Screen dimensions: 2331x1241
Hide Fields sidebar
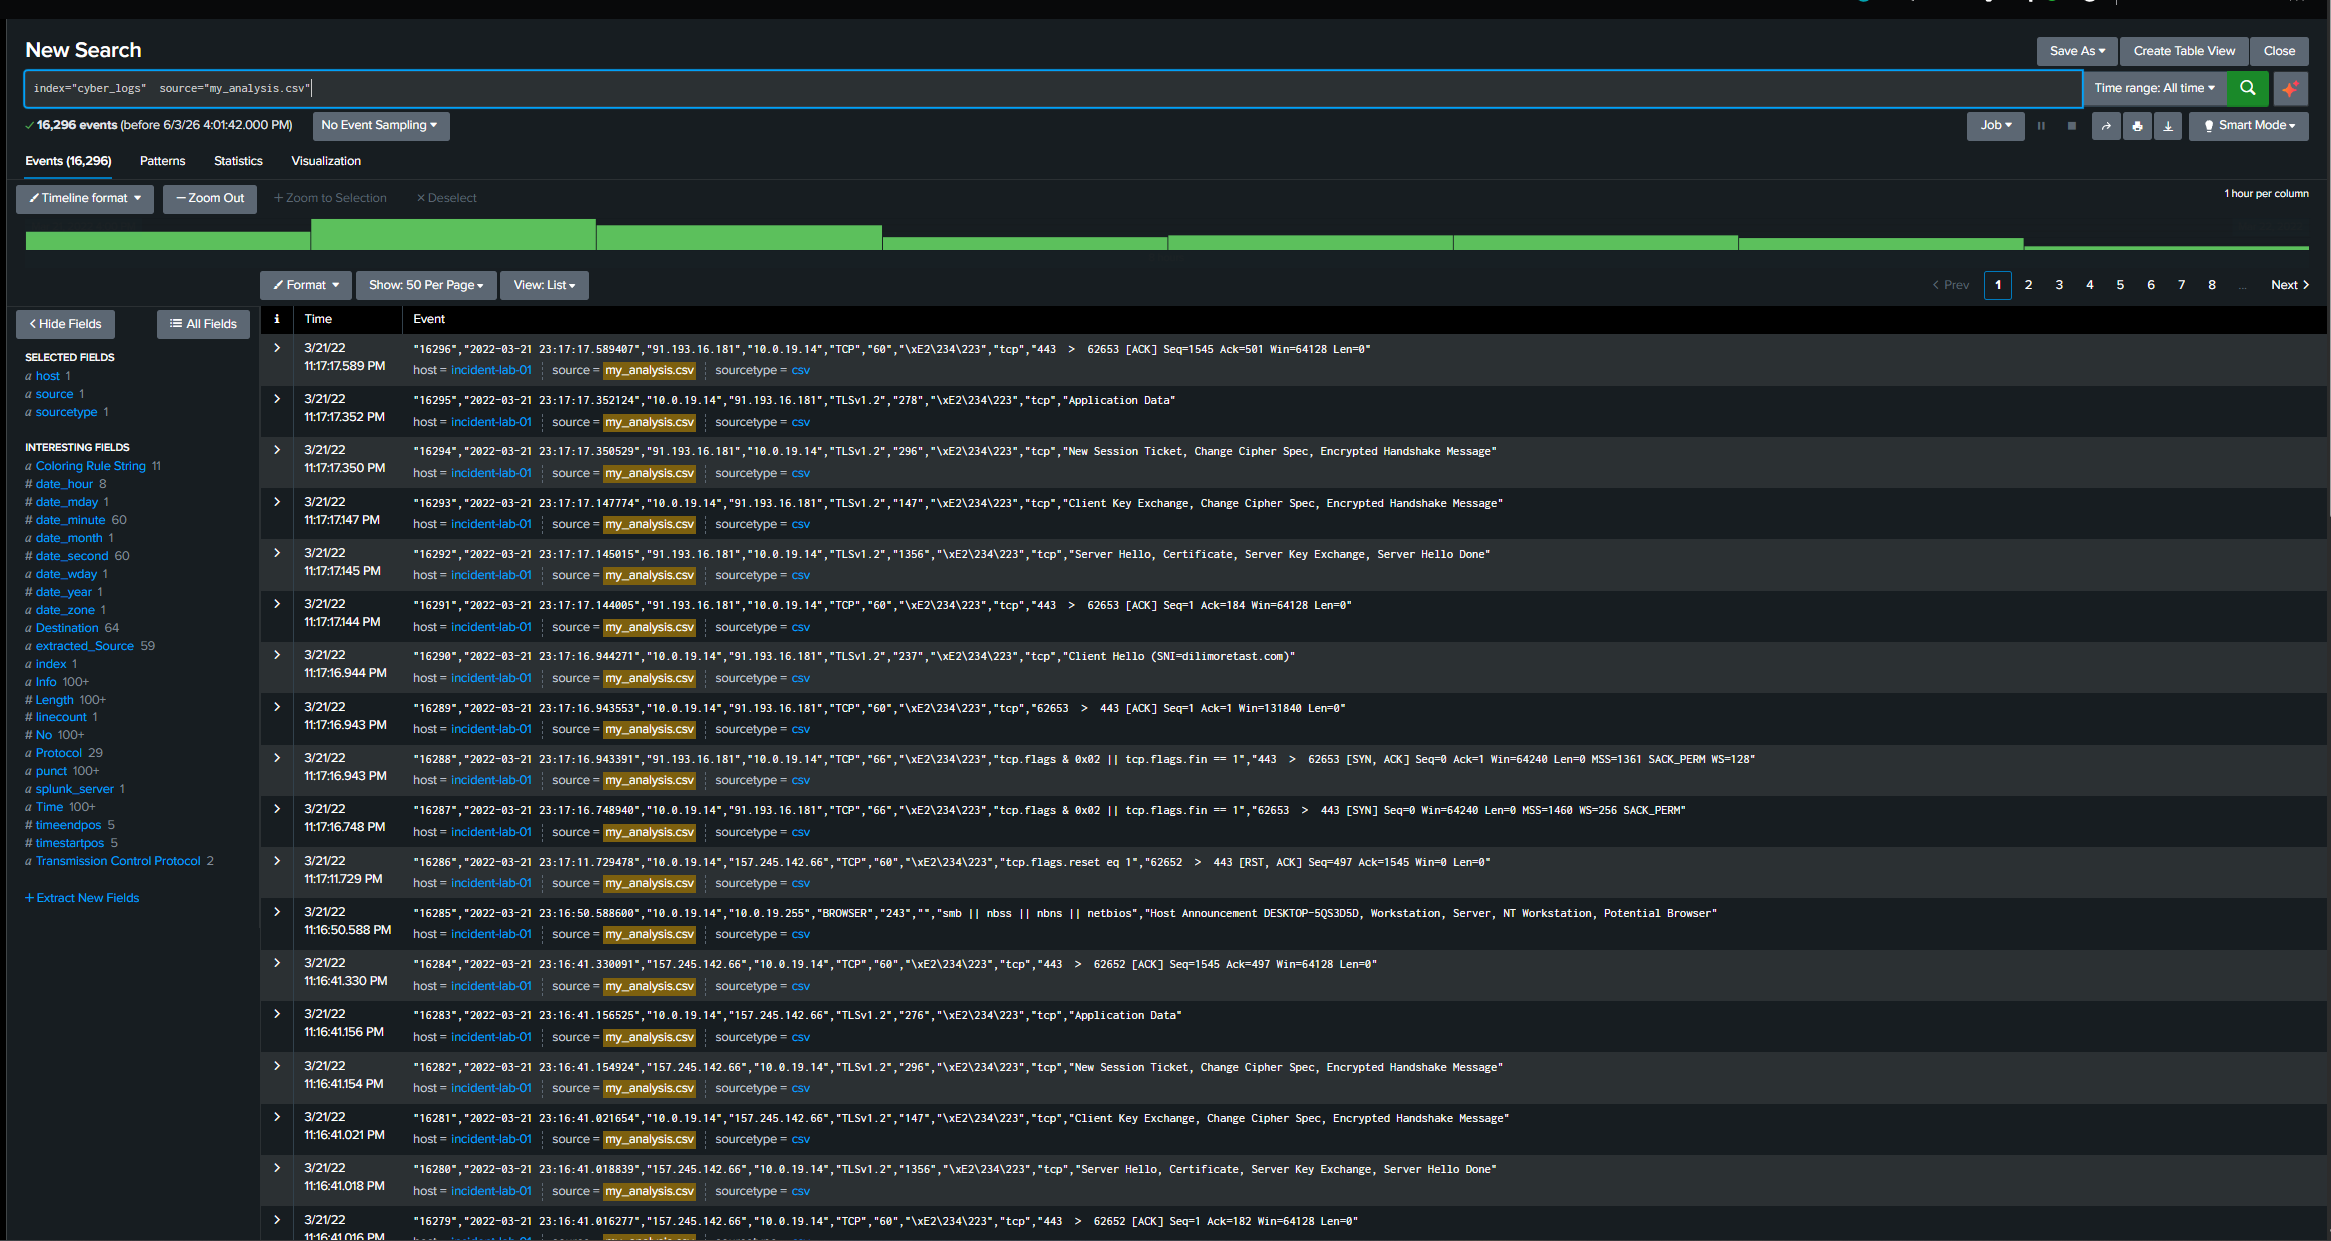tap(65, 324)
